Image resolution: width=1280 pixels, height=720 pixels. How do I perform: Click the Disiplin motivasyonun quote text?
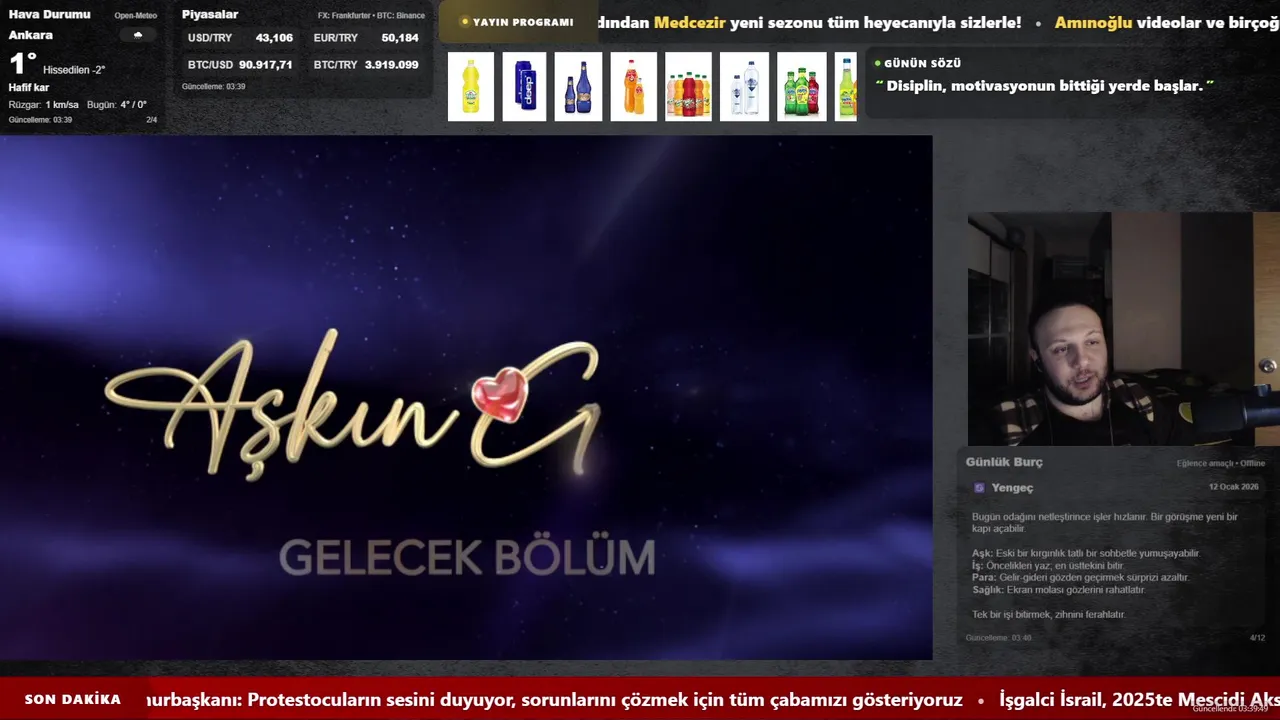(x=1045, y=86)
